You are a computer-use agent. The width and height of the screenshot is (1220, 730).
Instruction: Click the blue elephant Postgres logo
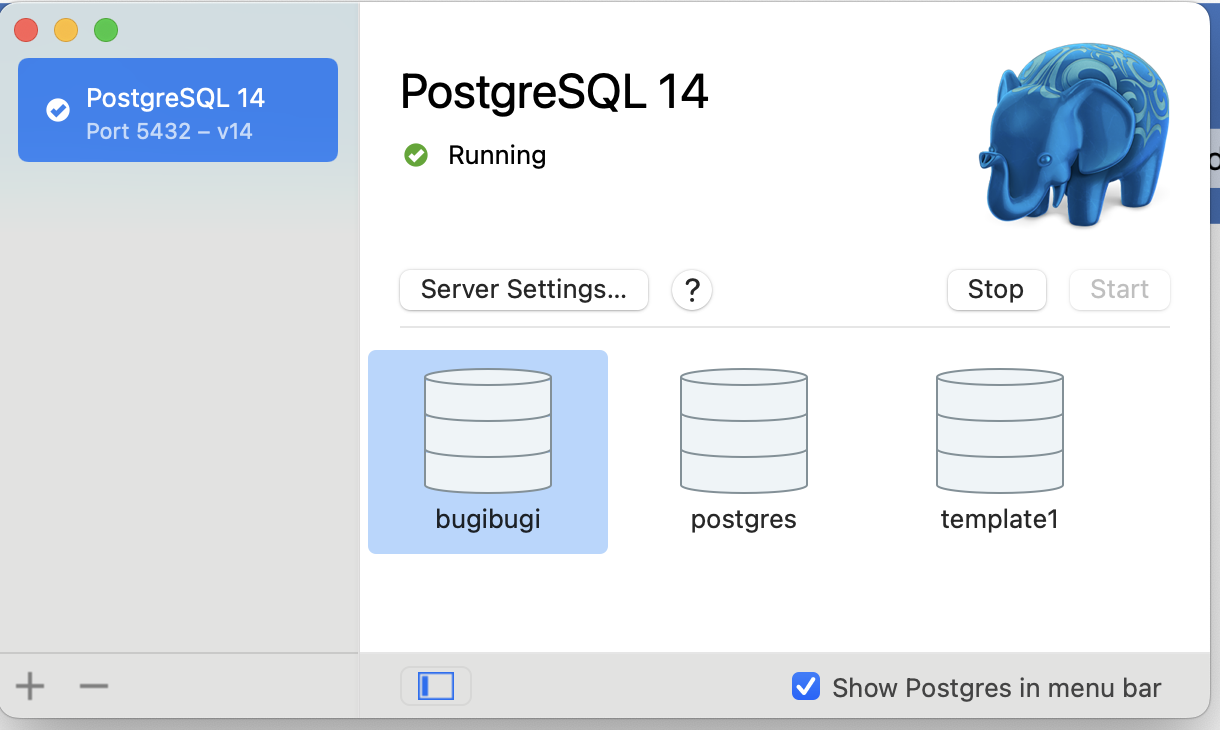click(x=1077, y=133)
